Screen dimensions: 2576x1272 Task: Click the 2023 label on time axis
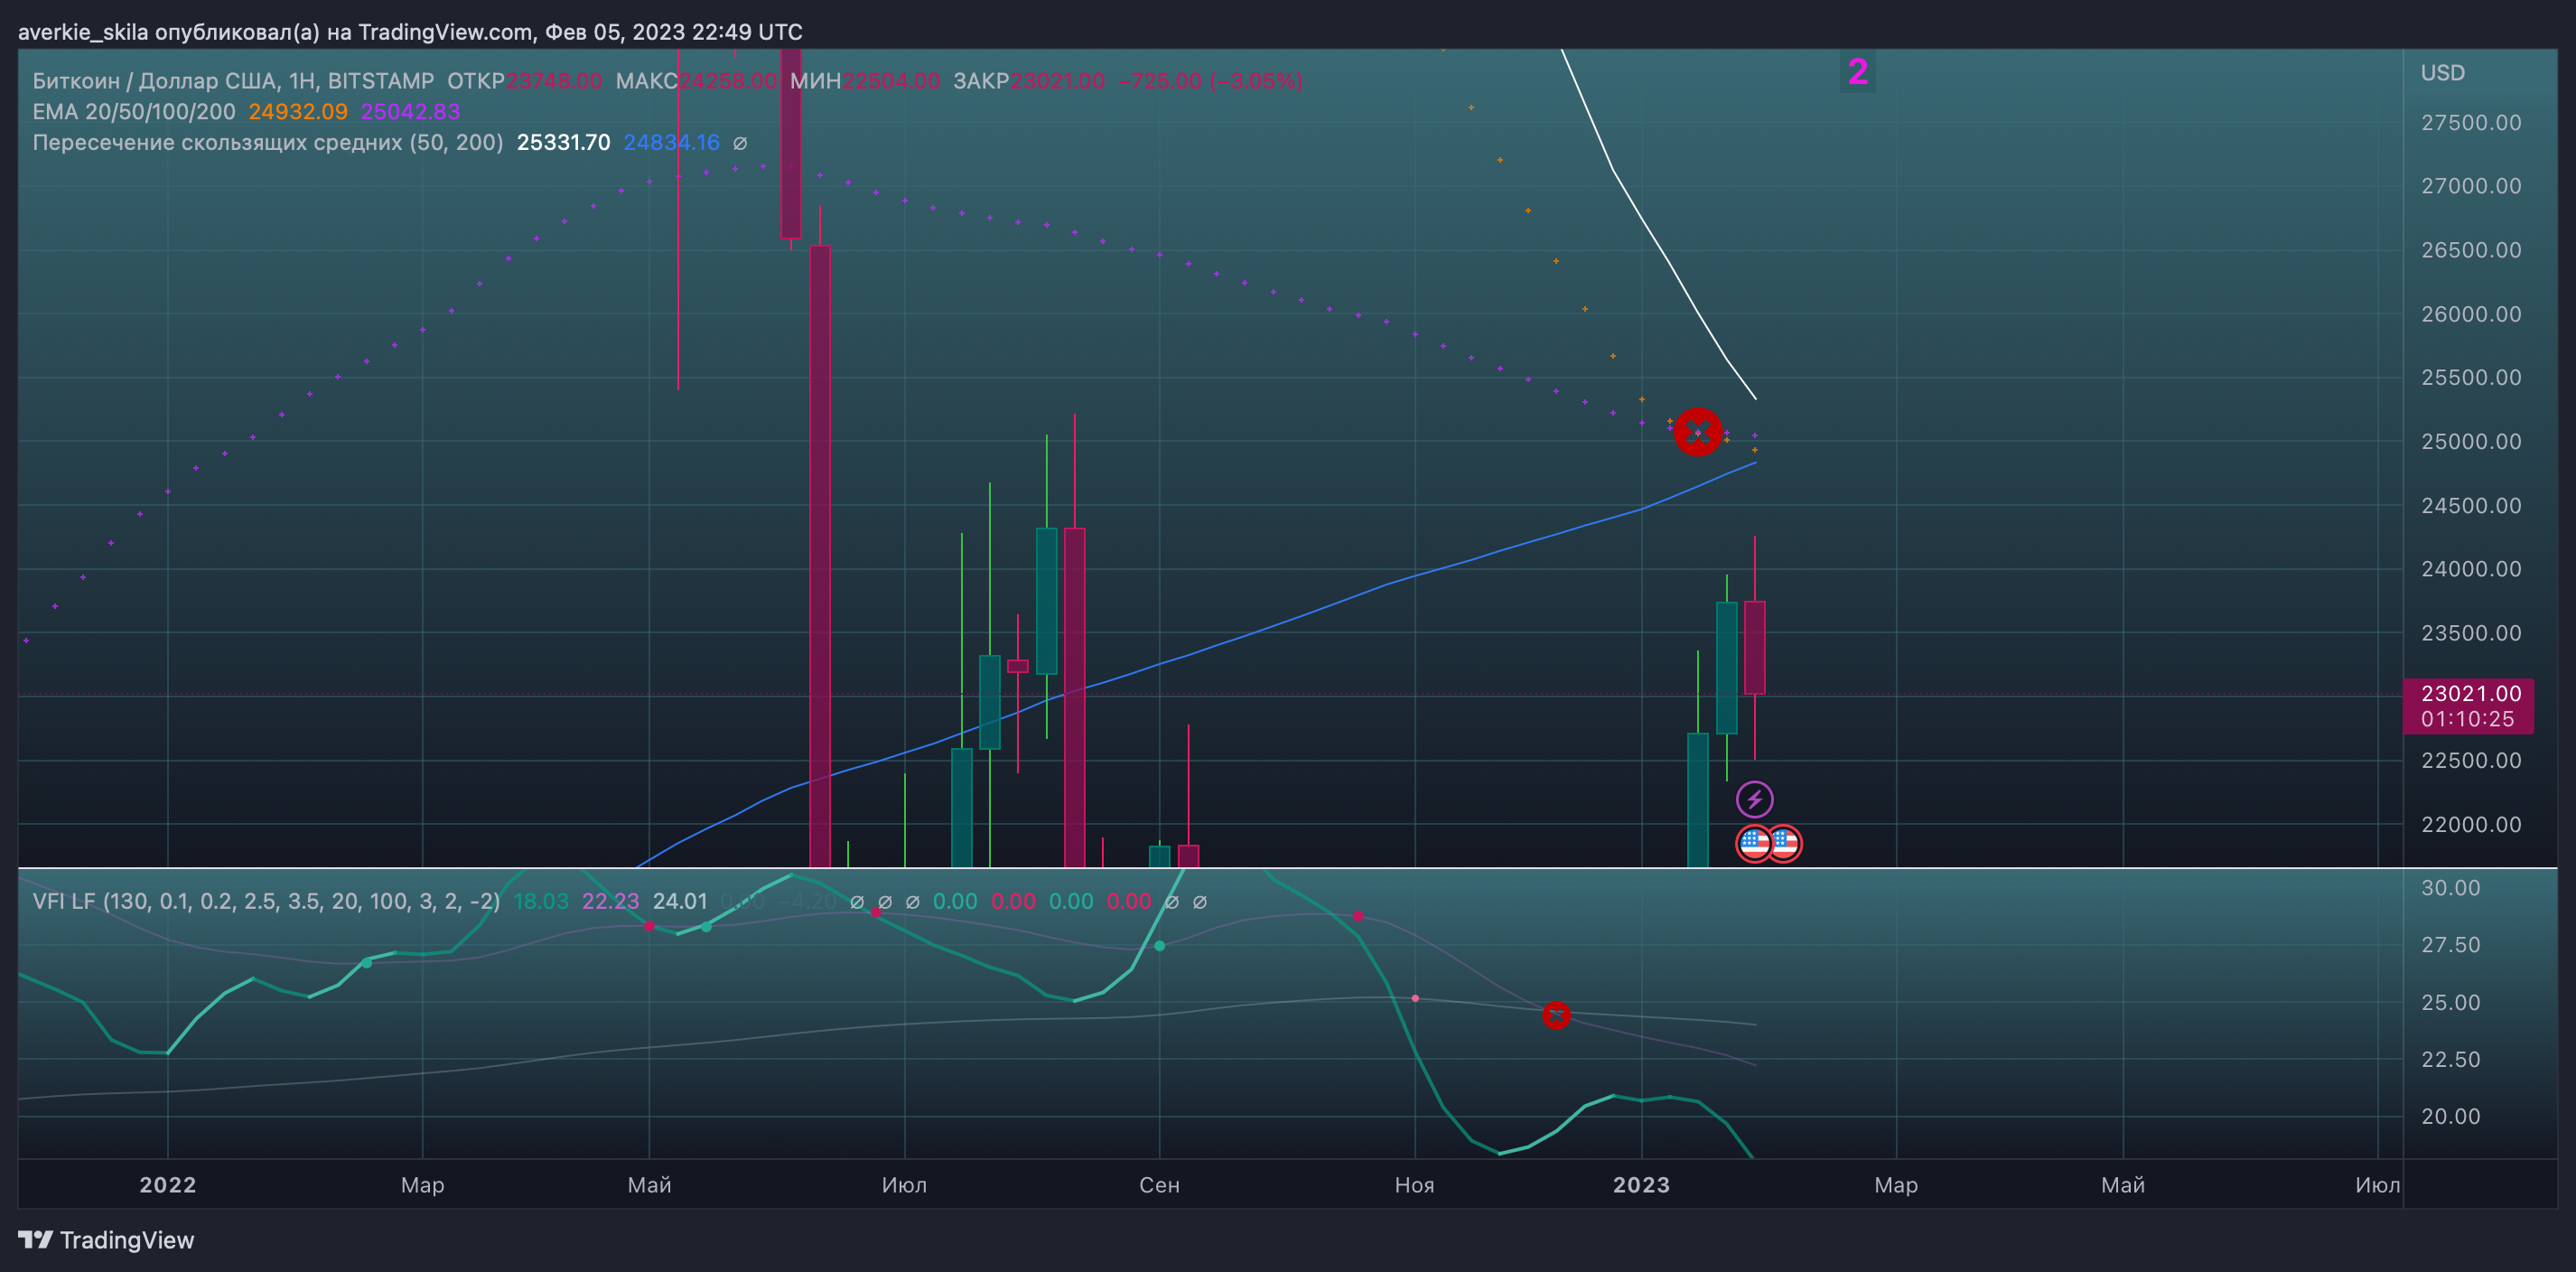tap(1641, 1185)
